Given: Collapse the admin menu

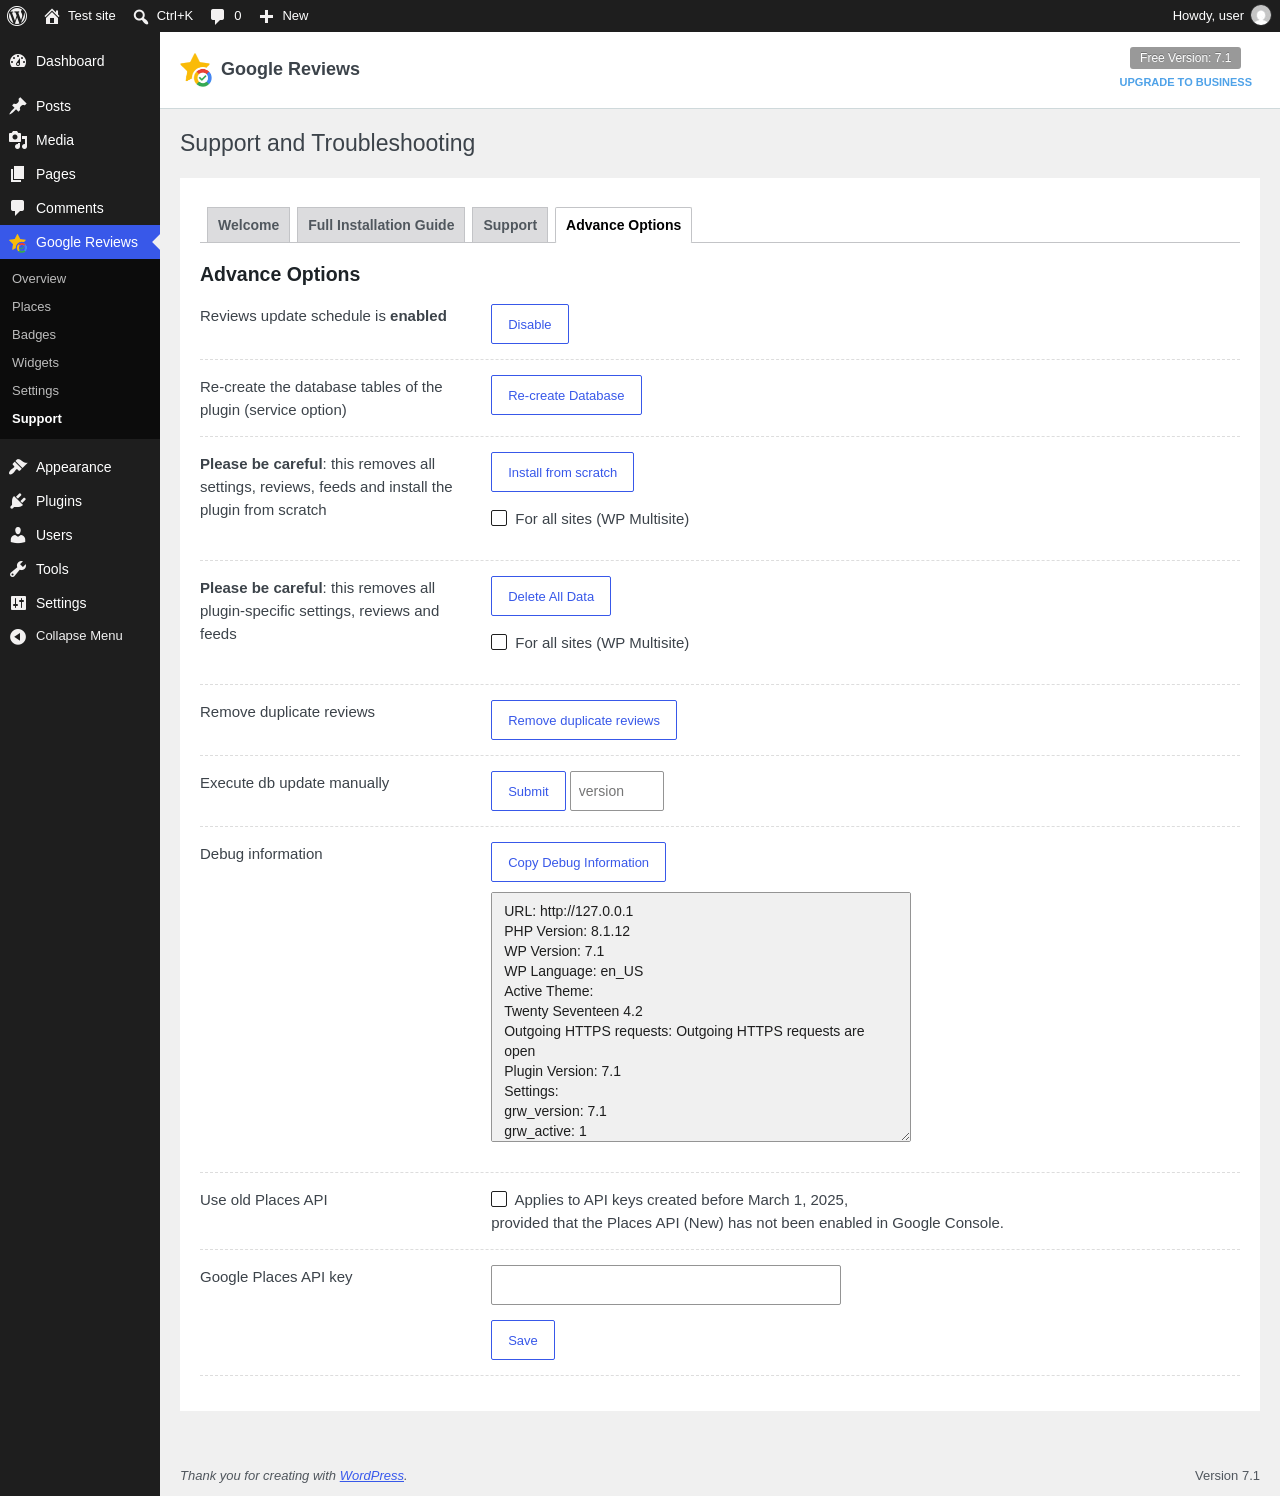Looking at the screenshot, I should tap(80, 636).
